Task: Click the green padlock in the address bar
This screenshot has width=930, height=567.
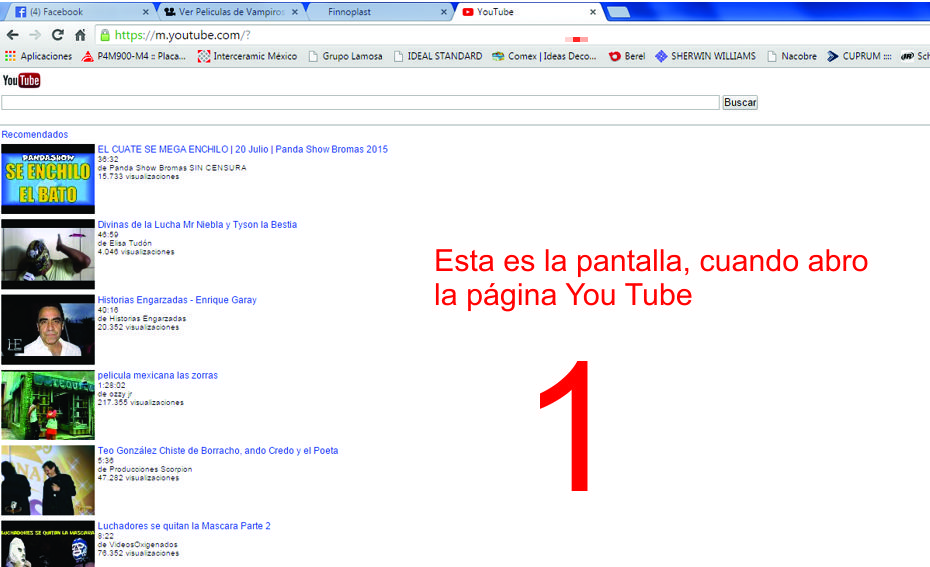Action: [105, 35]
